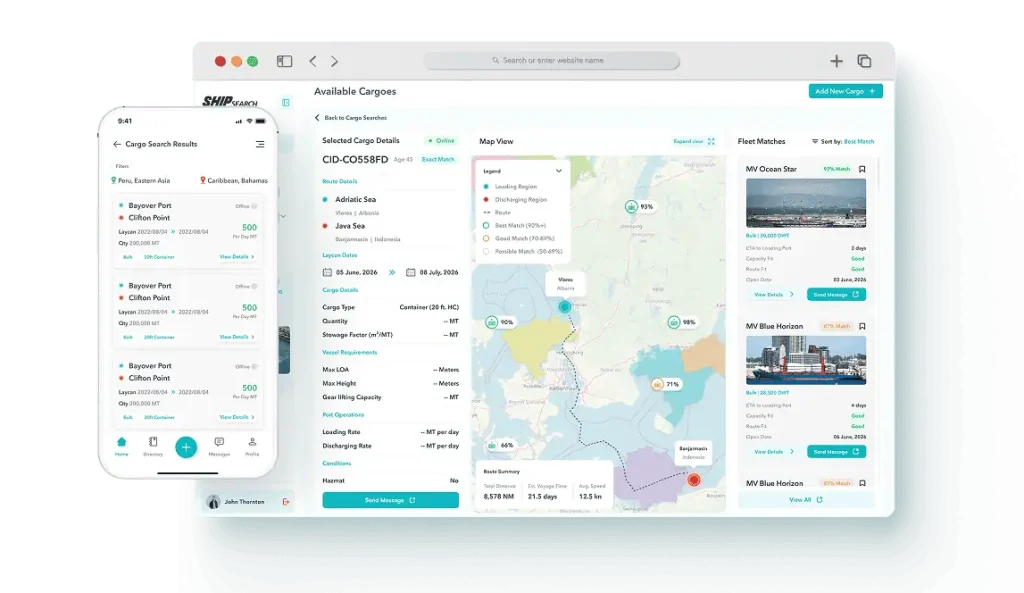The height and width of the screenshot is (593, 1024).
Task: Send Message to MV Ocean Star
Action: 836,295
